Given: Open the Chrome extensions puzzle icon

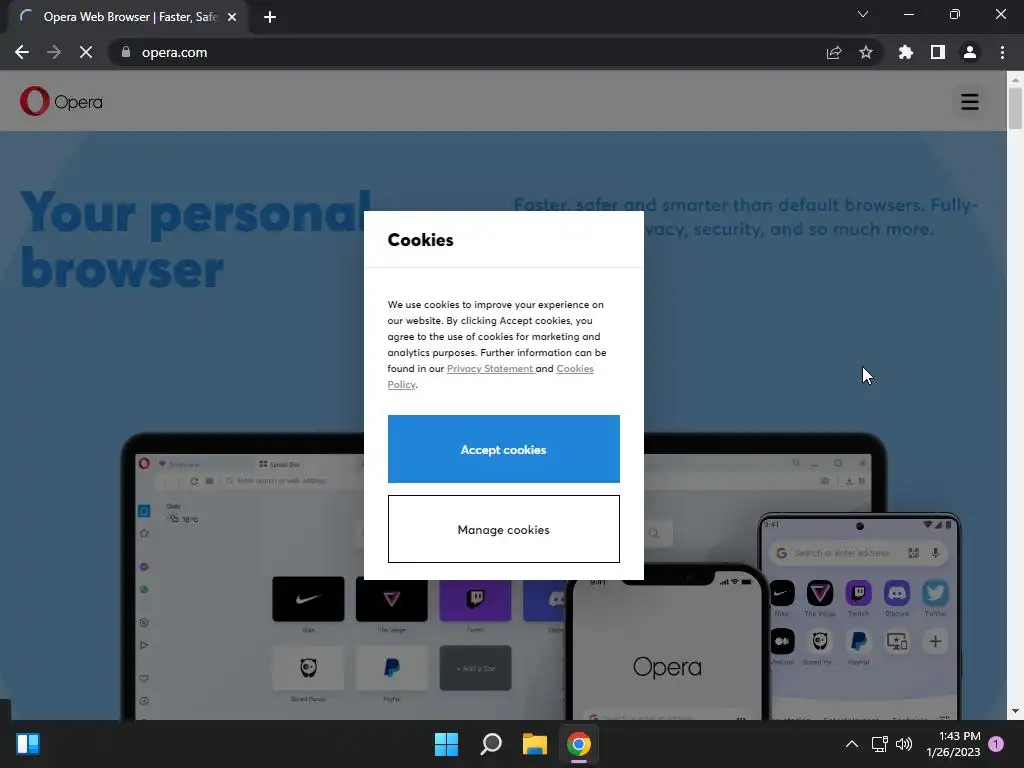Looking at the screenshot, I should click(x=906, y=52).
